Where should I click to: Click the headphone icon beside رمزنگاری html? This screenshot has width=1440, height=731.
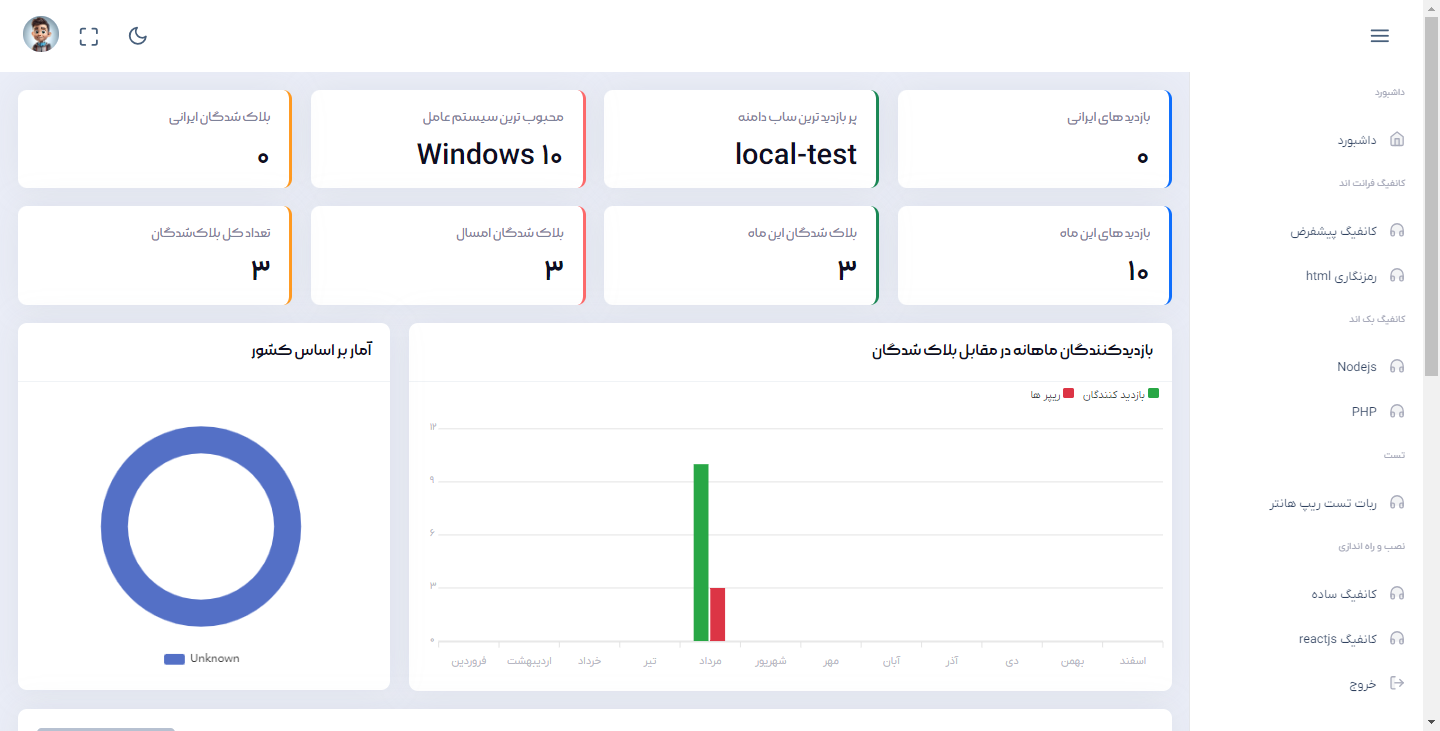(1397, 276)
